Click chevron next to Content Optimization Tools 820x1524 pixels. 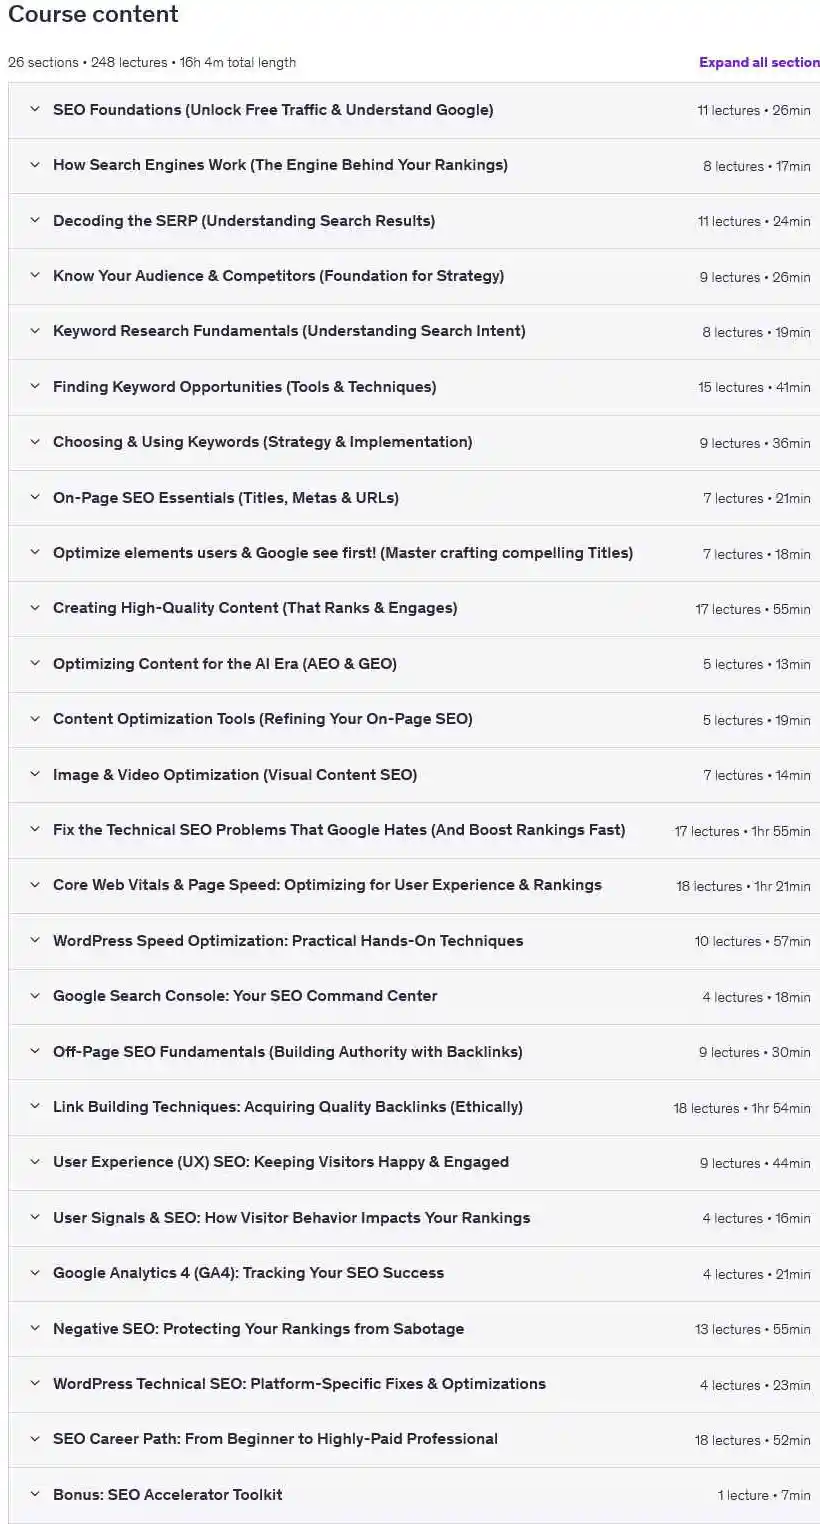point(35,719)
